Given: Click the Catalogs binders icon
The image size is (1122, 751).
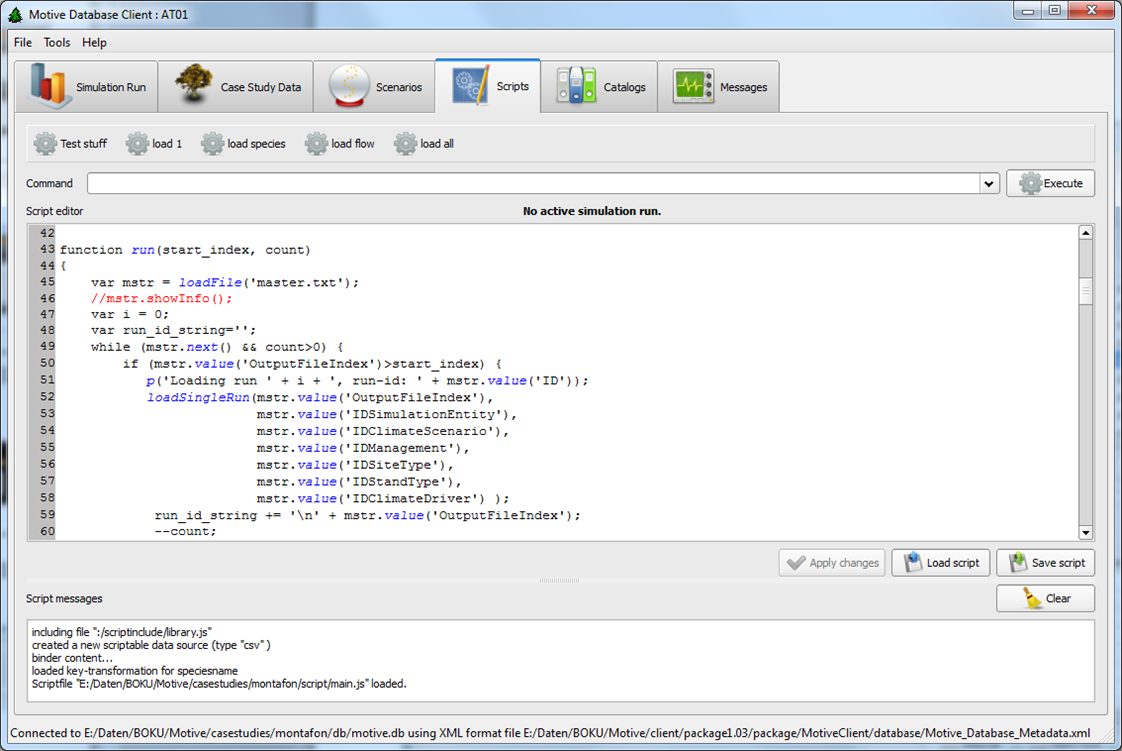Looking at the screenshot, I should click(576, 86).
